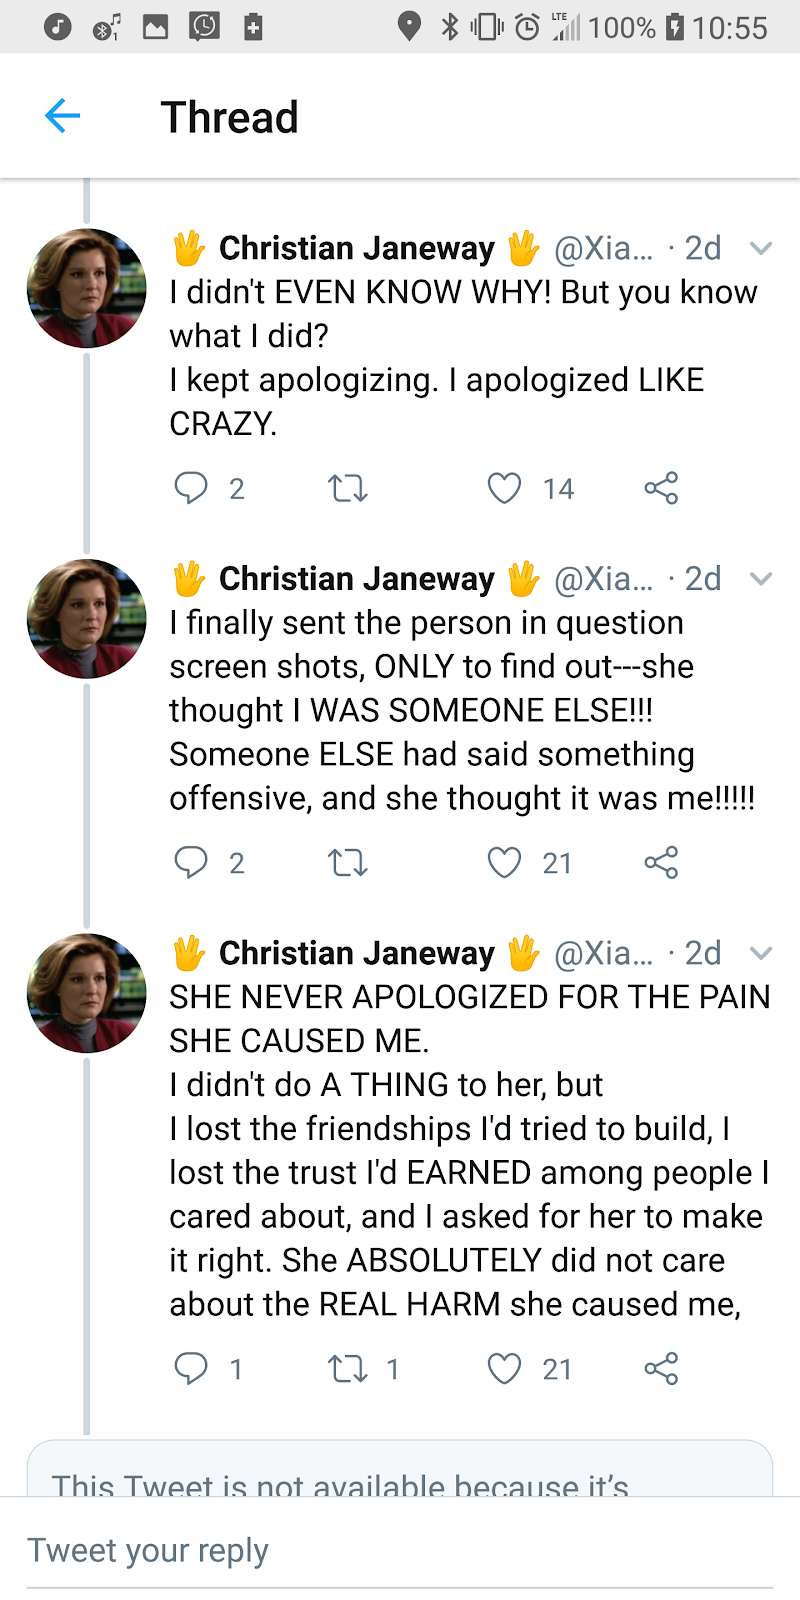This screenshot has width=800, height=1600.
Task: Open Christian Janeway's name on the first tweet
Action: coord(356,248)
